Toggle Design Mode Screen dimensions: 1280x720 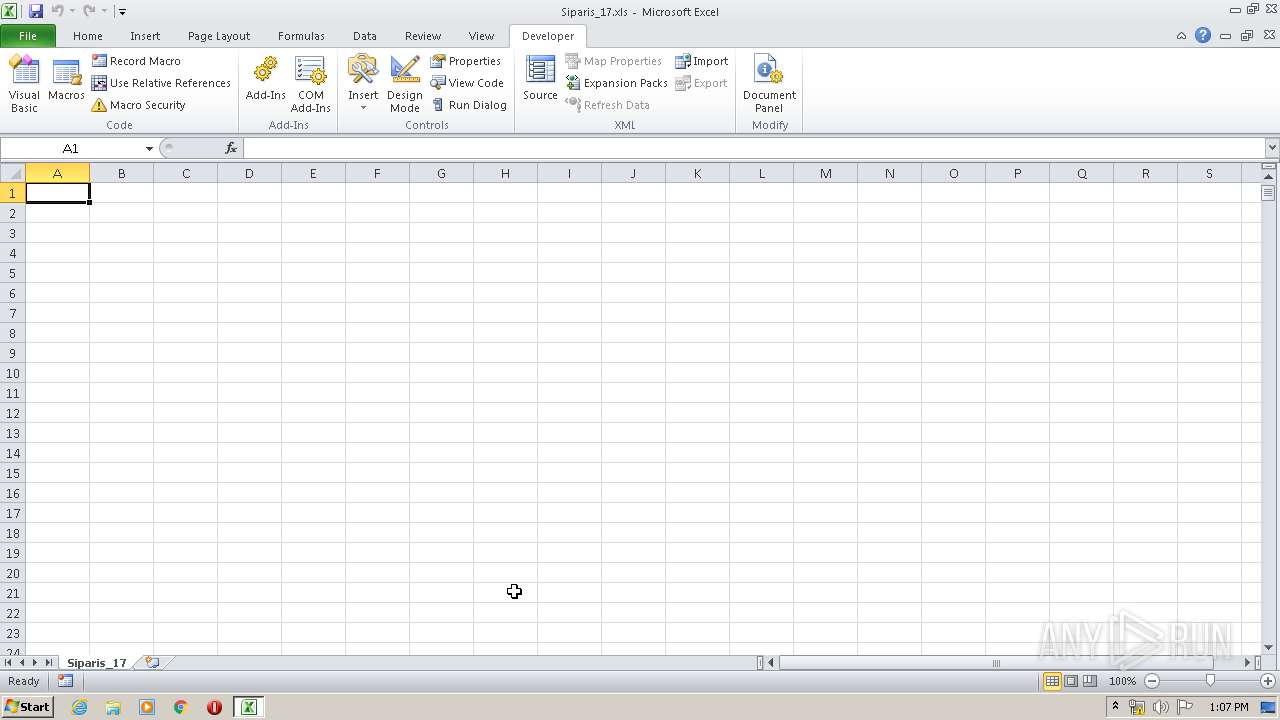(x=405, y=84)
